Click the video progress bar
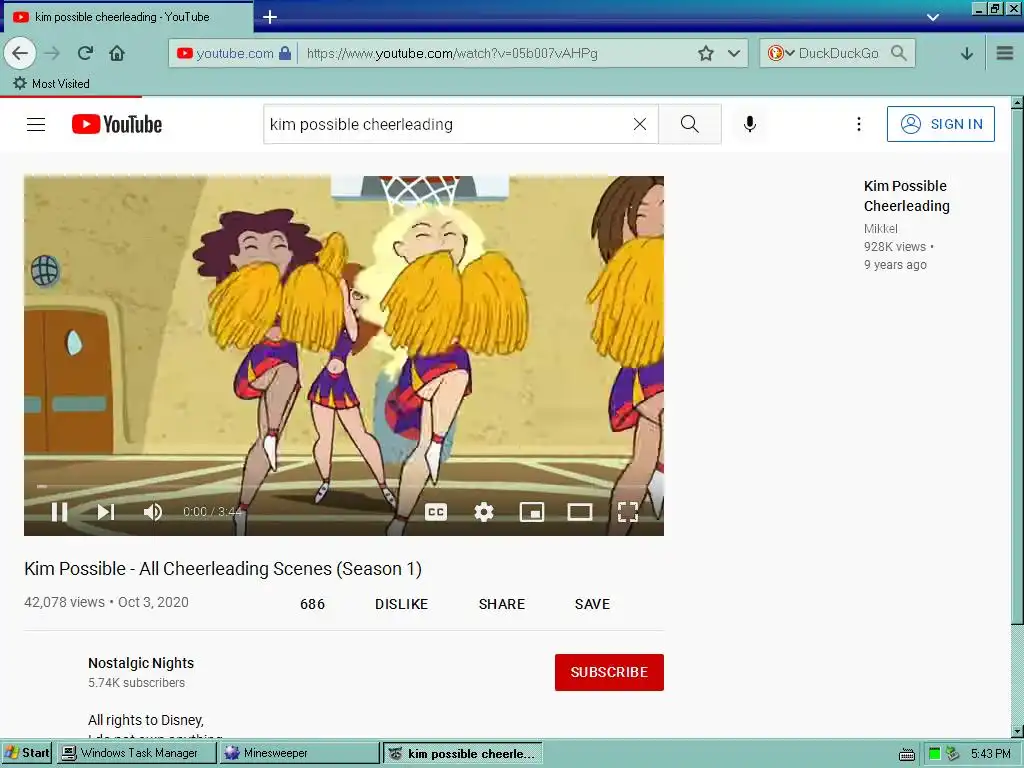This screenshot has width=1024, height=768. point(344,487)
